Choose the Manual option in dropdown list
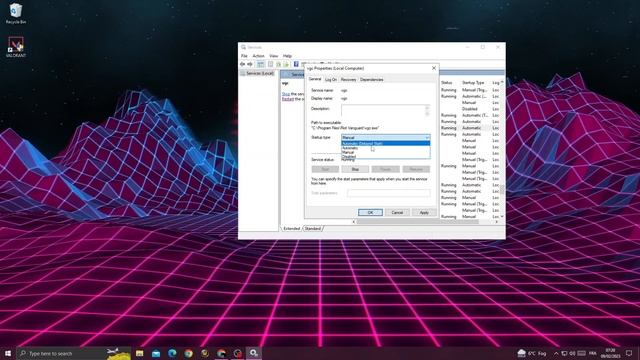Viewport: 640px width, 360px height. (386, 152)
